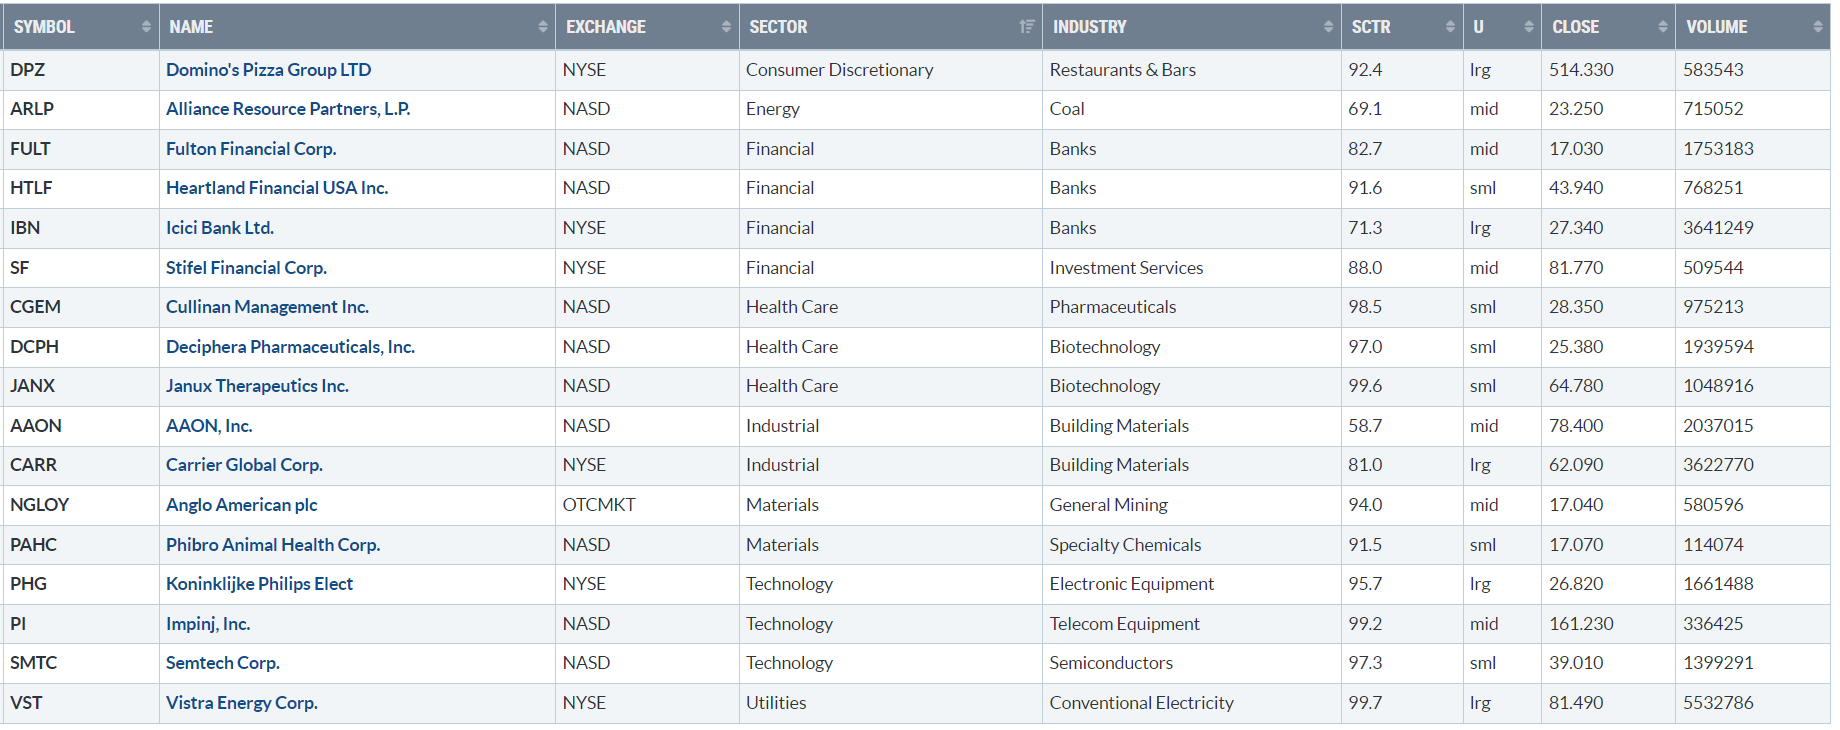The width and height of the screenshot is (1840, 730).
Task: Open the Domino's Pizza Group LTD link
Action: click(x=268, y=70)
